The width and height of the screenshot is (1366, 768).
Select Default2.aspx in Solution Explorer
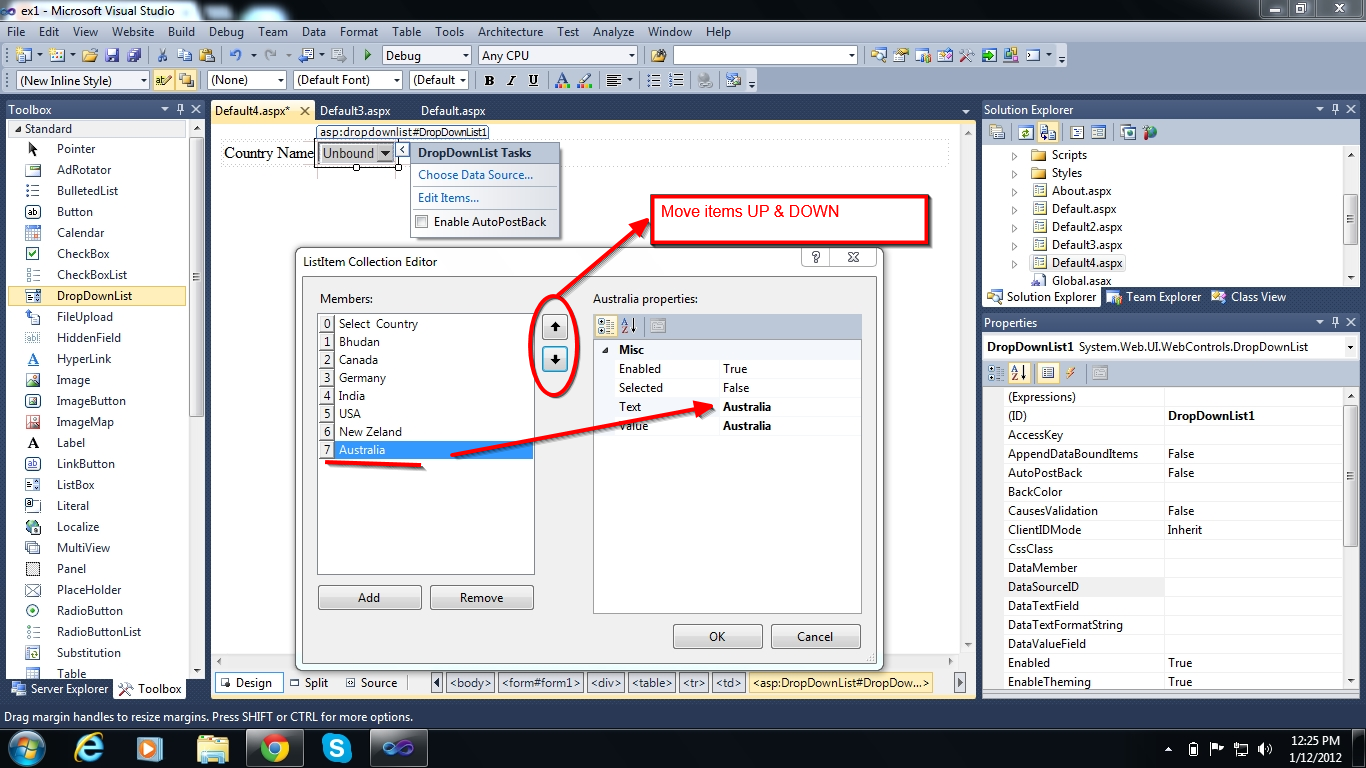point(1087,227)
